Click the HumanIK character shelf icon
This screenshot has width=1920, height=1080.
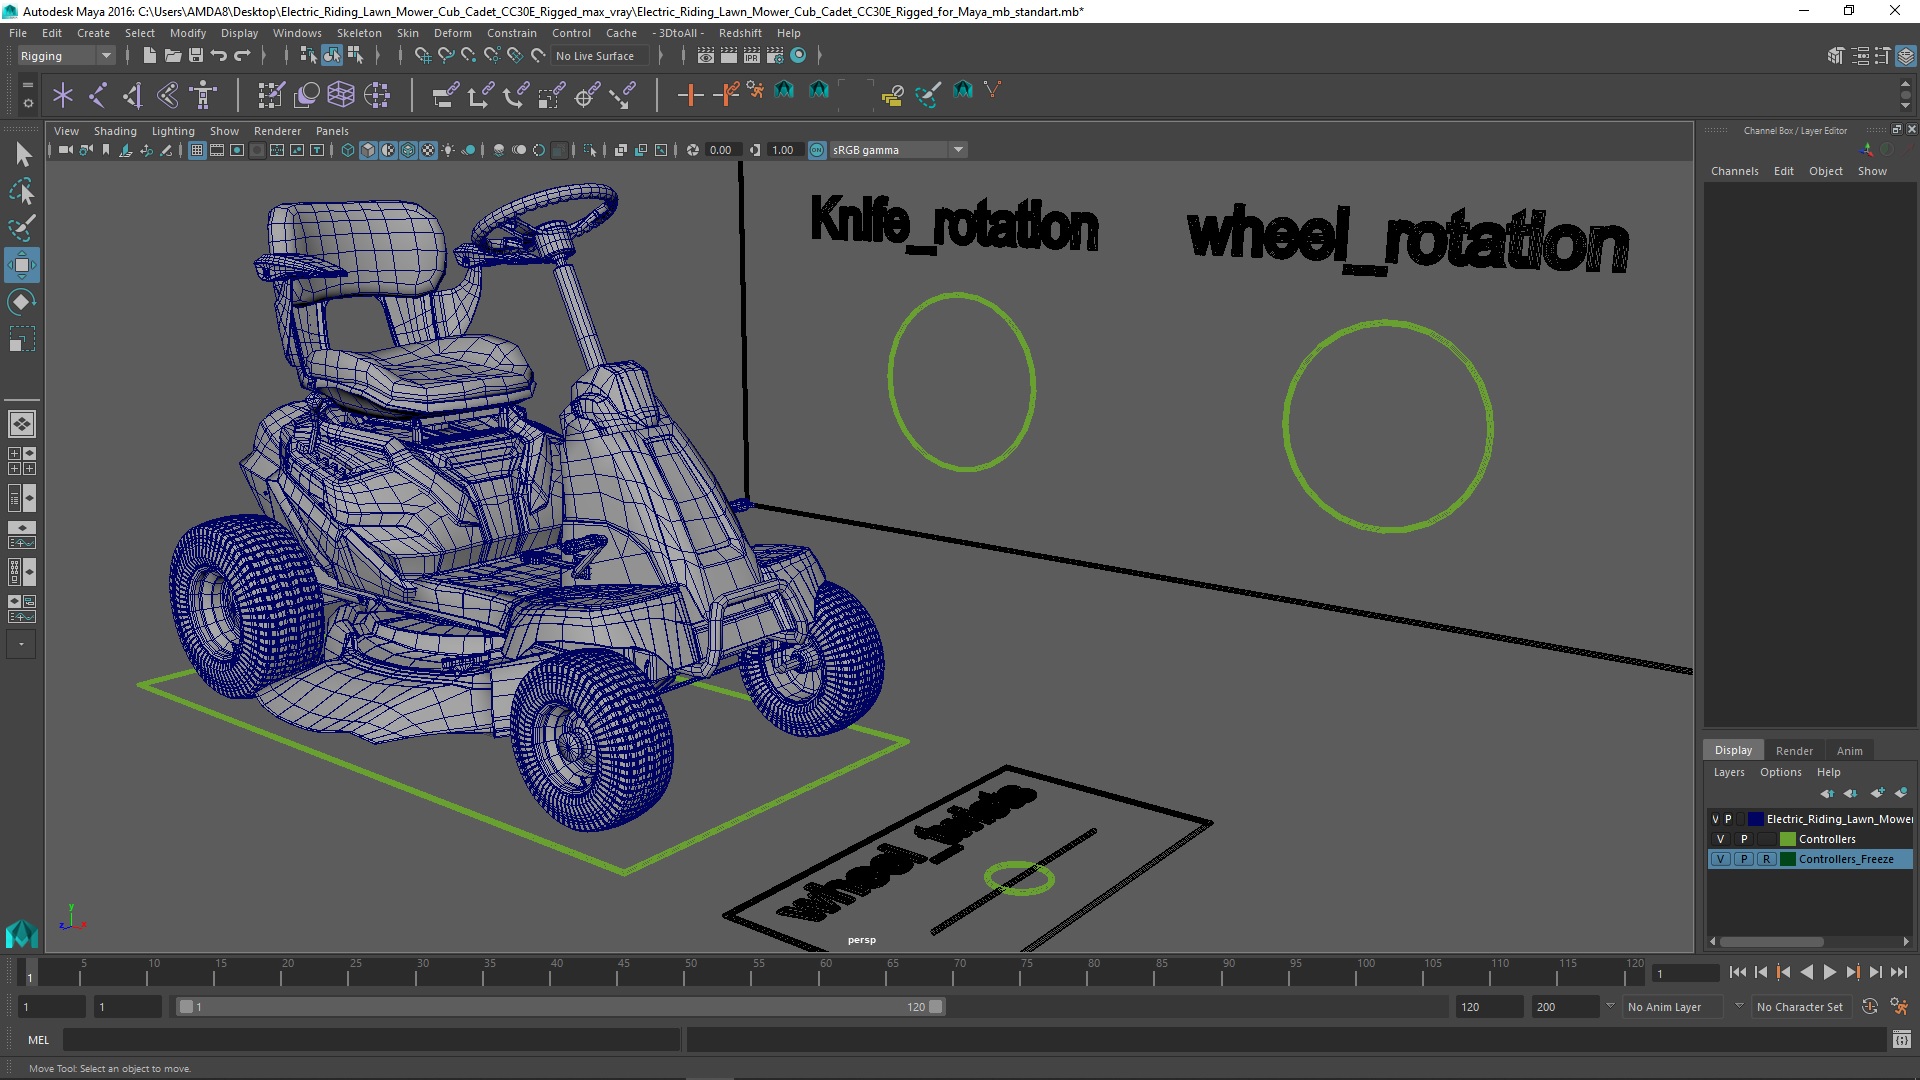point(203,95)
